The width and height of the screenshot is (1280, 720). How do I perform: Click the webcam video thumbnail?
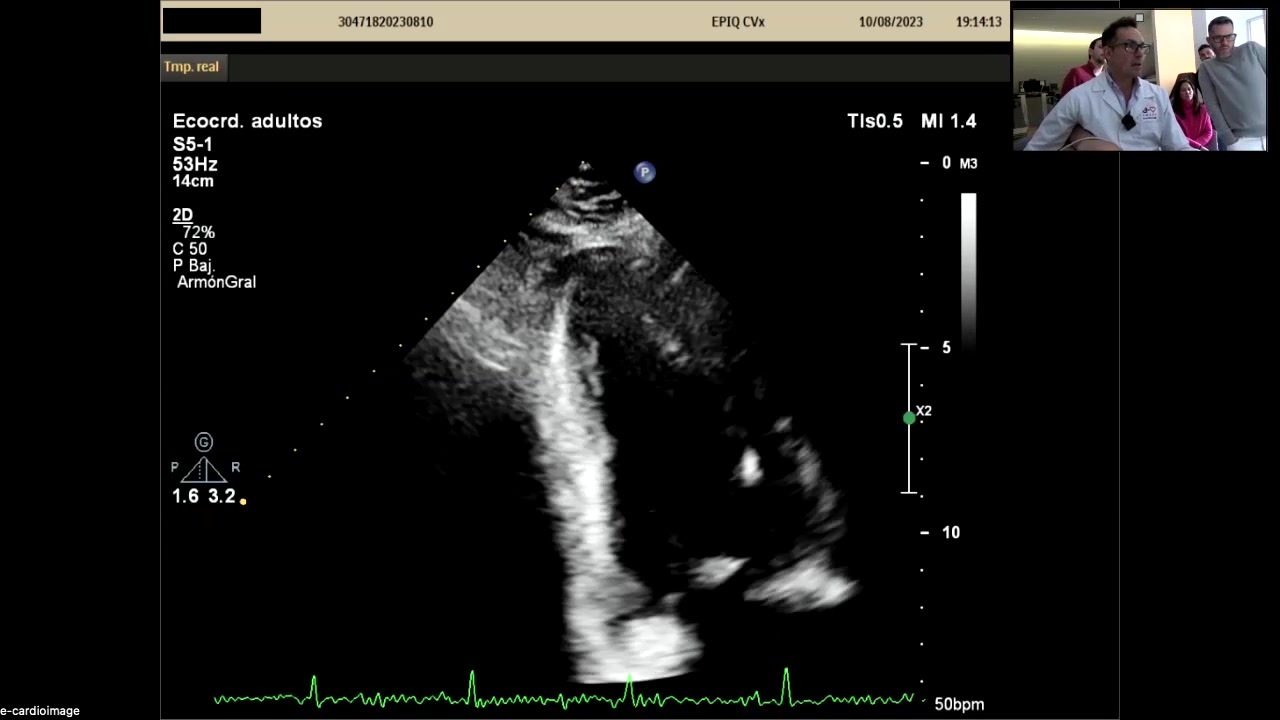coord(1140,80)
